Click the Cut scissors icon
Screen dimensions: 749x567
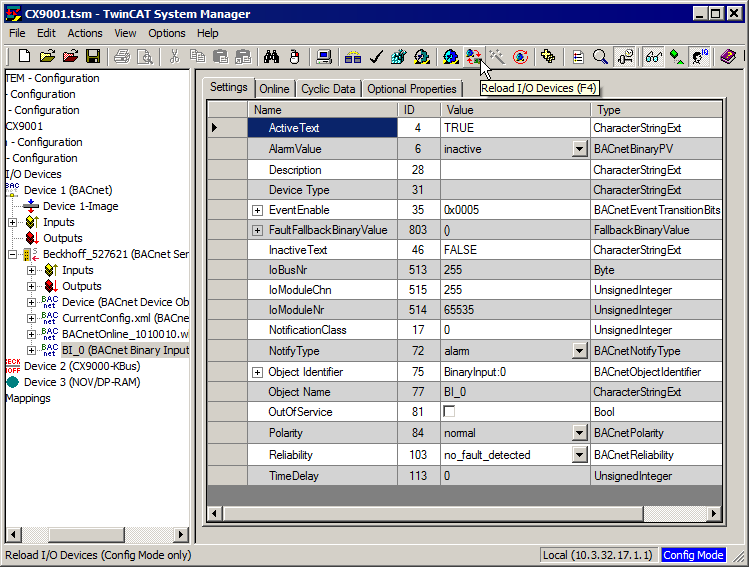click(x=174, y=57)
